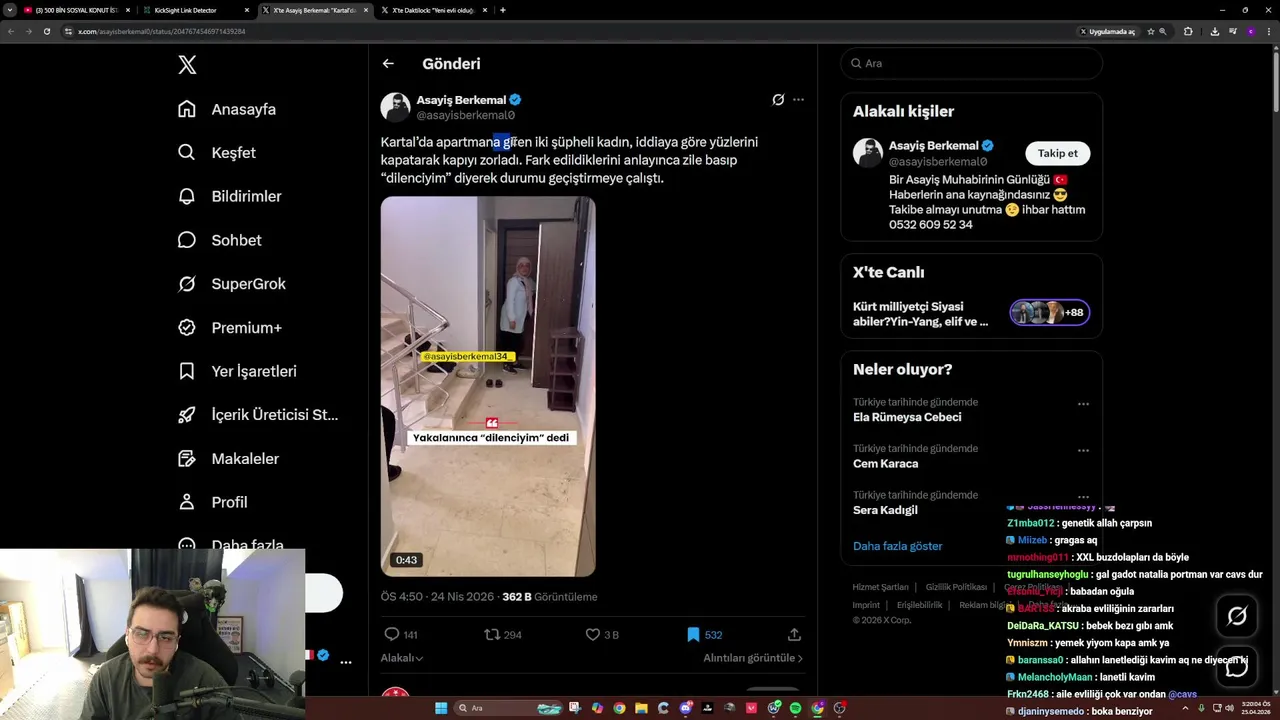Click the X logo in the sidebar
Screen dimensions: 1280x720
187,65
